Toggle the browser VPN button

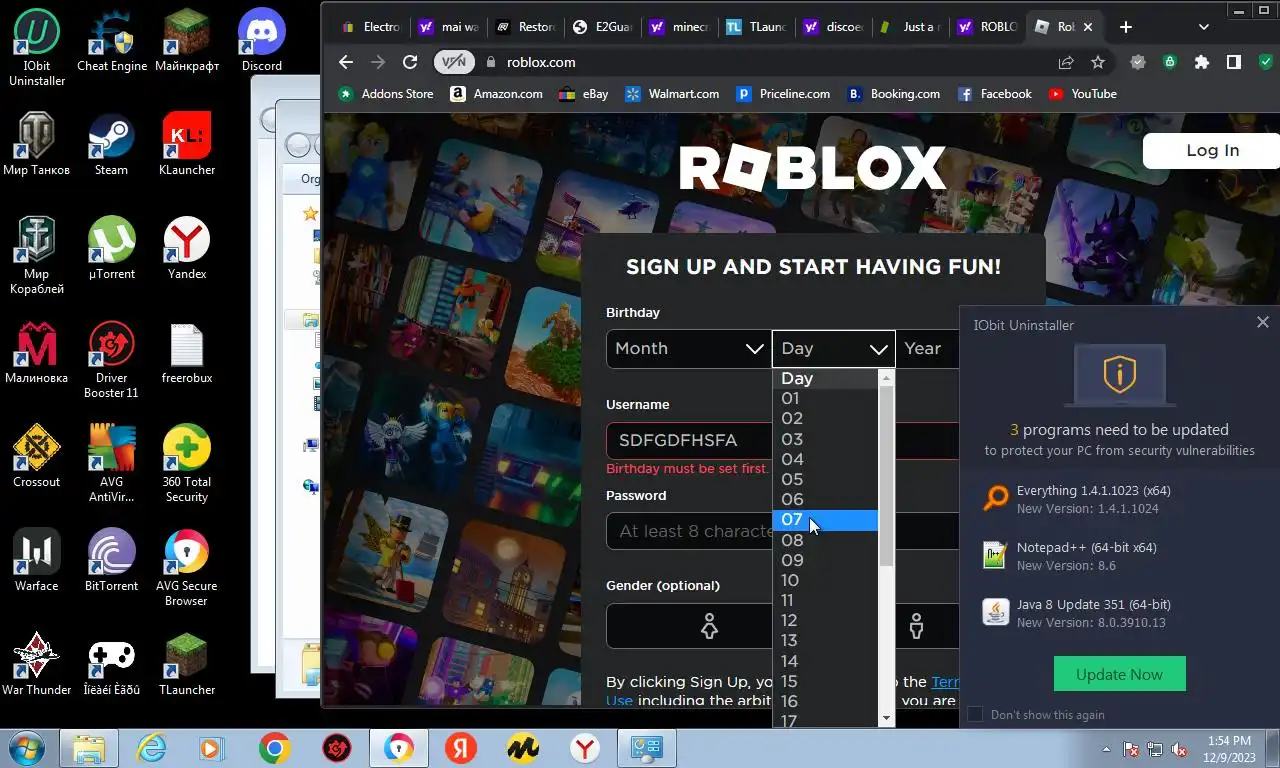[454, 62]
